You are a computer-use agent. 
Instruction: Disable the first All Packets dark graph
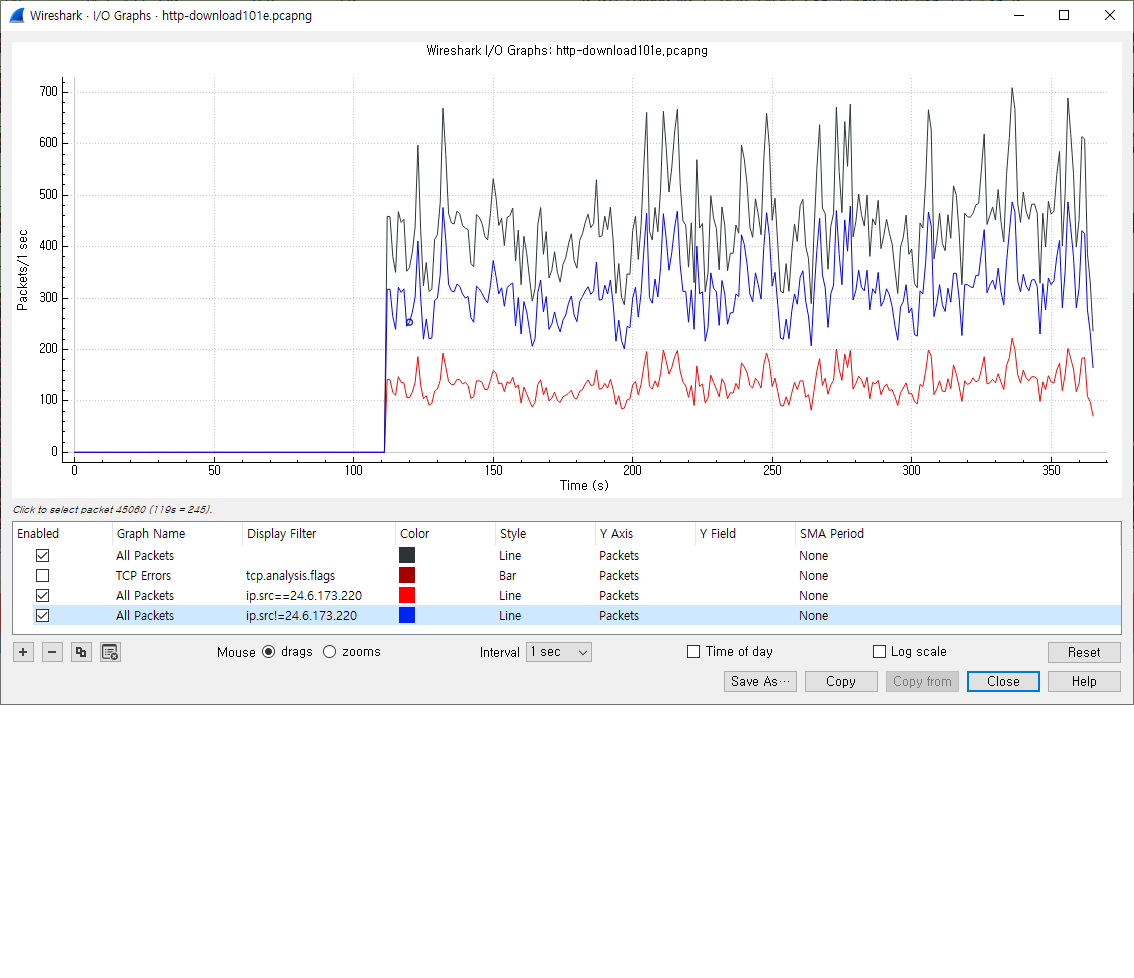click(43, 556)
